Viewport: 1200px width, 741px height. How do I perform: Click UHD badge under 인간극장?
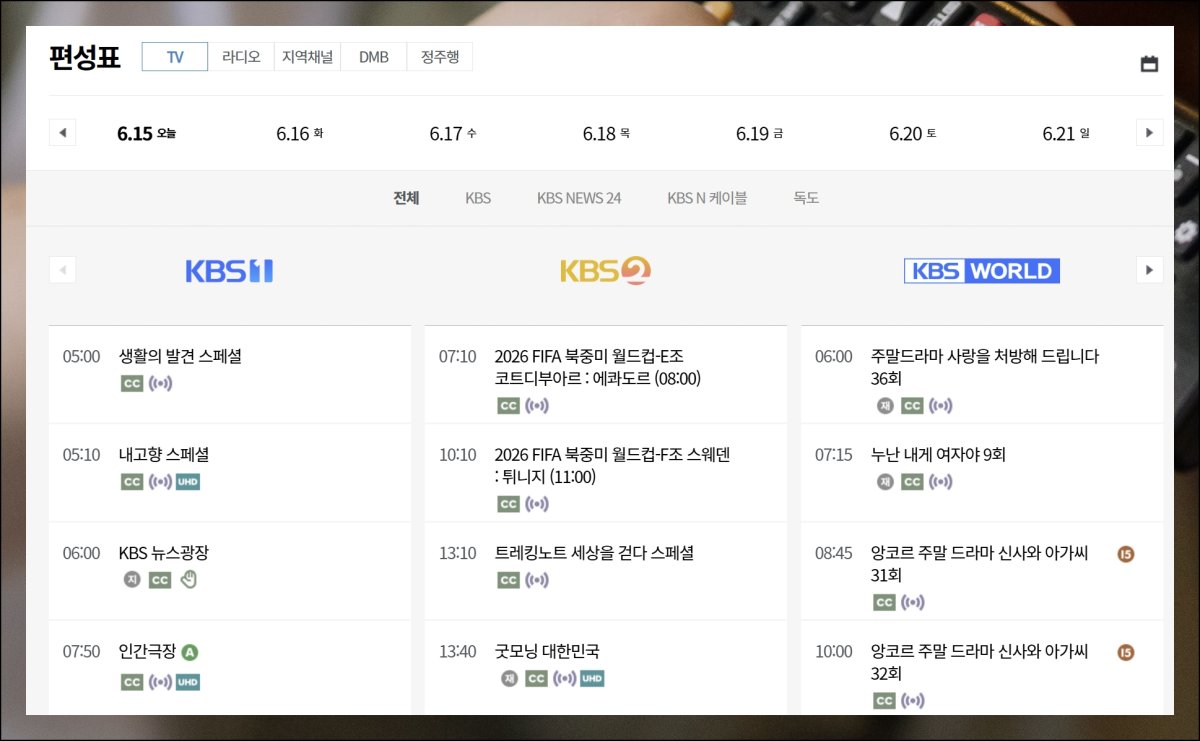(188, 682)
